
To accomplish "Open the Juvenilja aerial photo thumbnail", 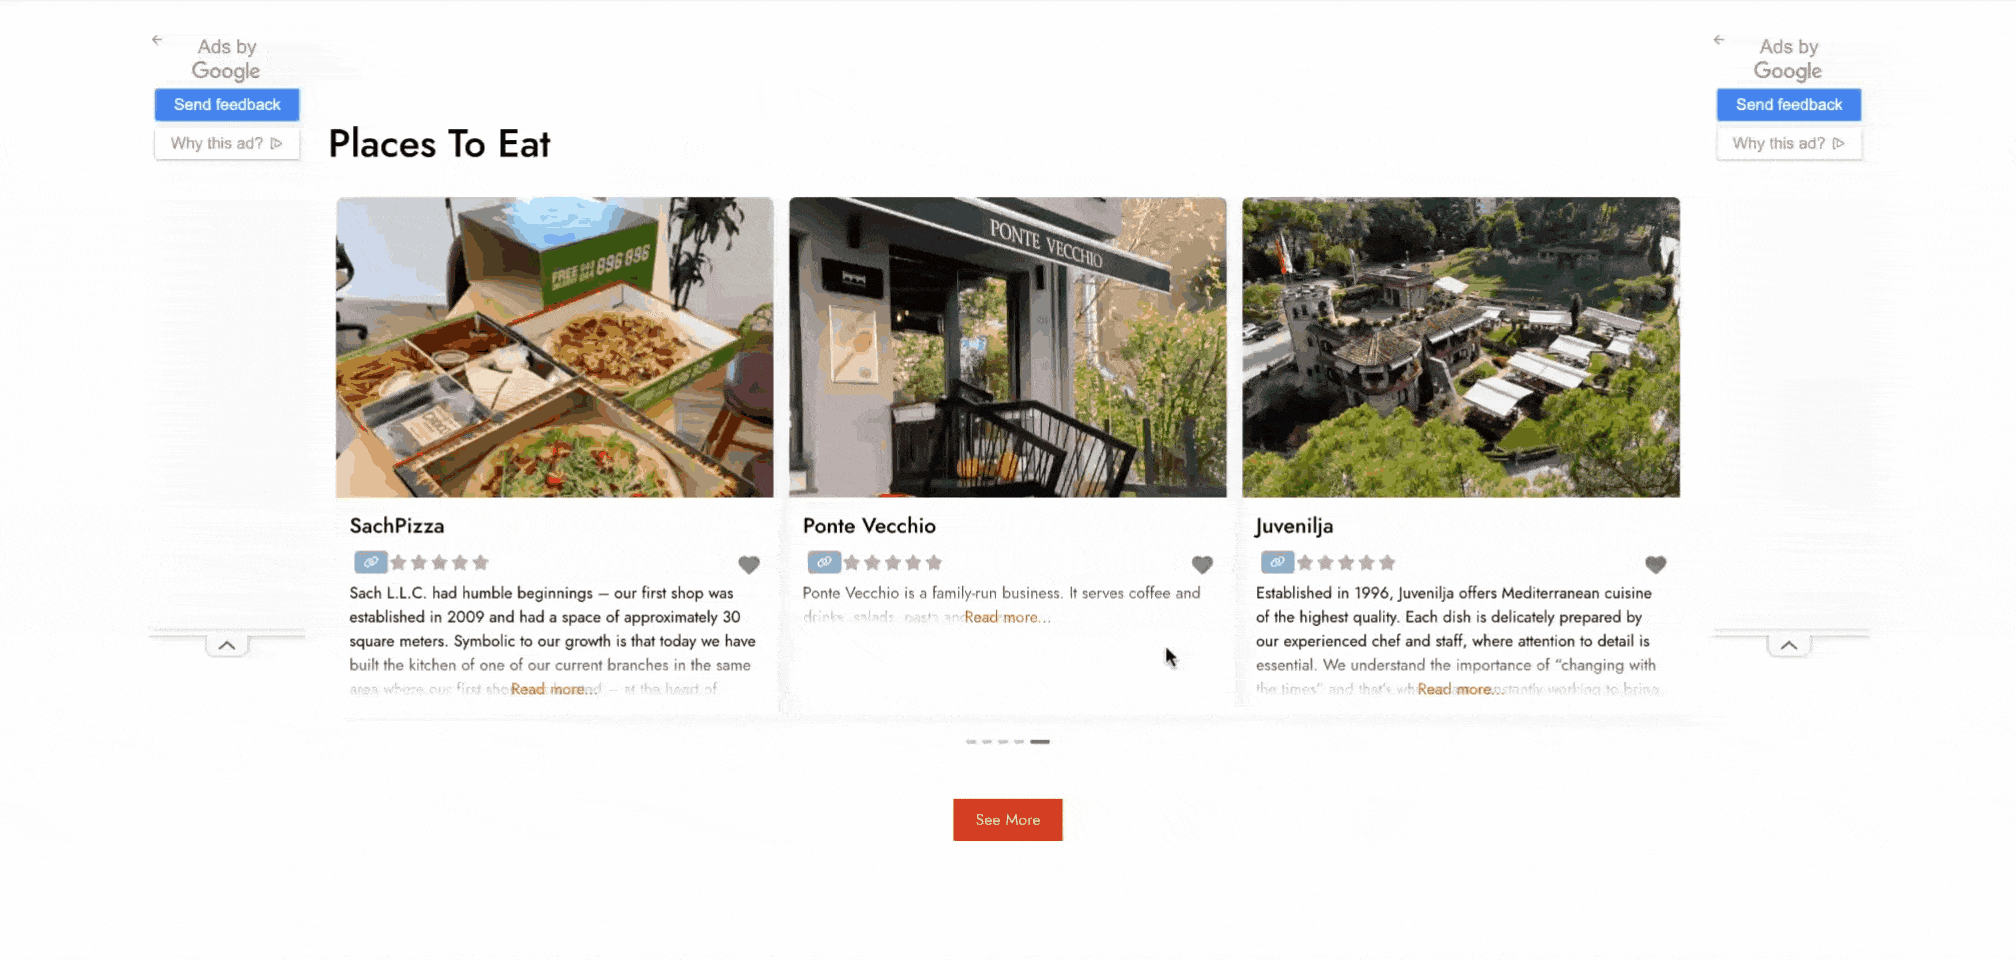I will (x=1460, y=347).
